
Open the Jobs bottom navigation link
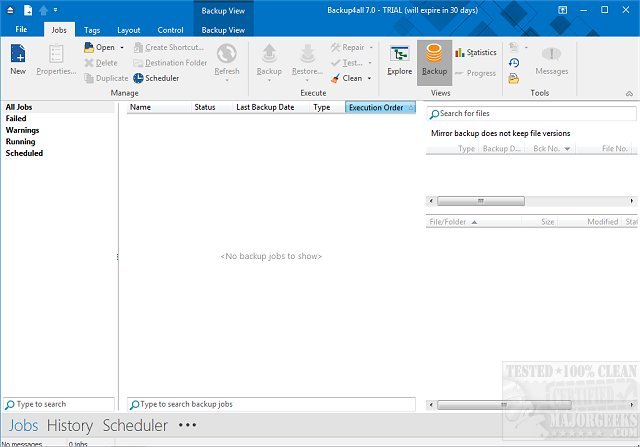tap(23, 425)
